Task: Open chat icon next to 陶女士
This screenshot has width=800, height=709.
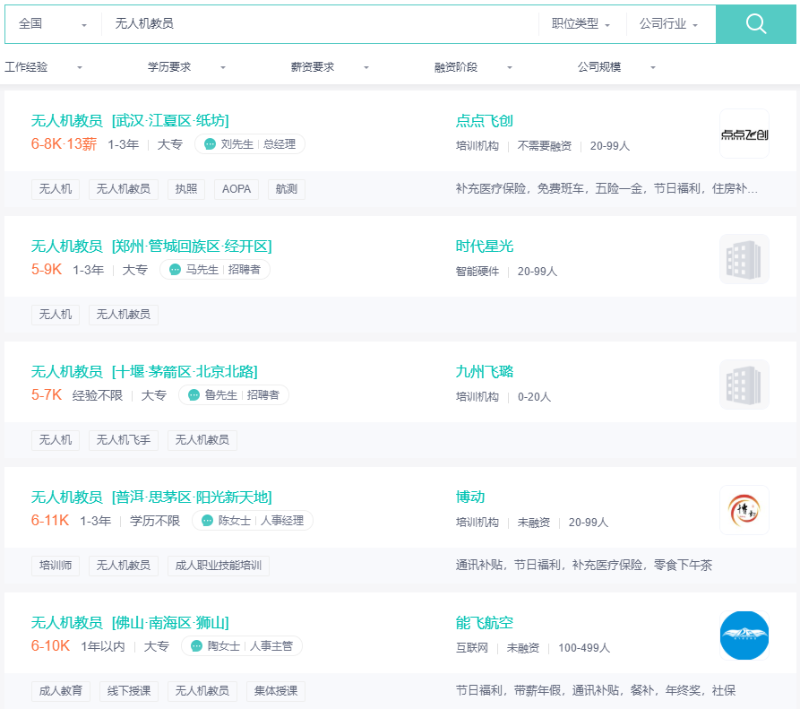Action: pos(196,646)
